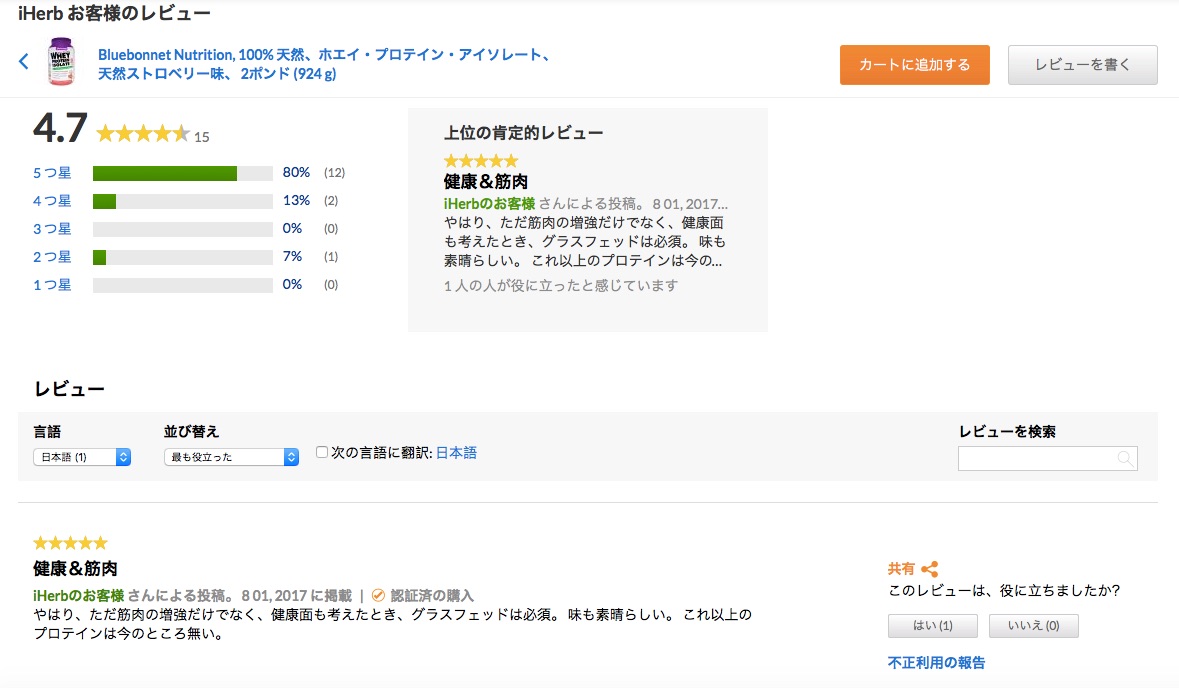Click the five stars above the review 健康&筋肉
Screen dimensions: 1179x688
71,543
